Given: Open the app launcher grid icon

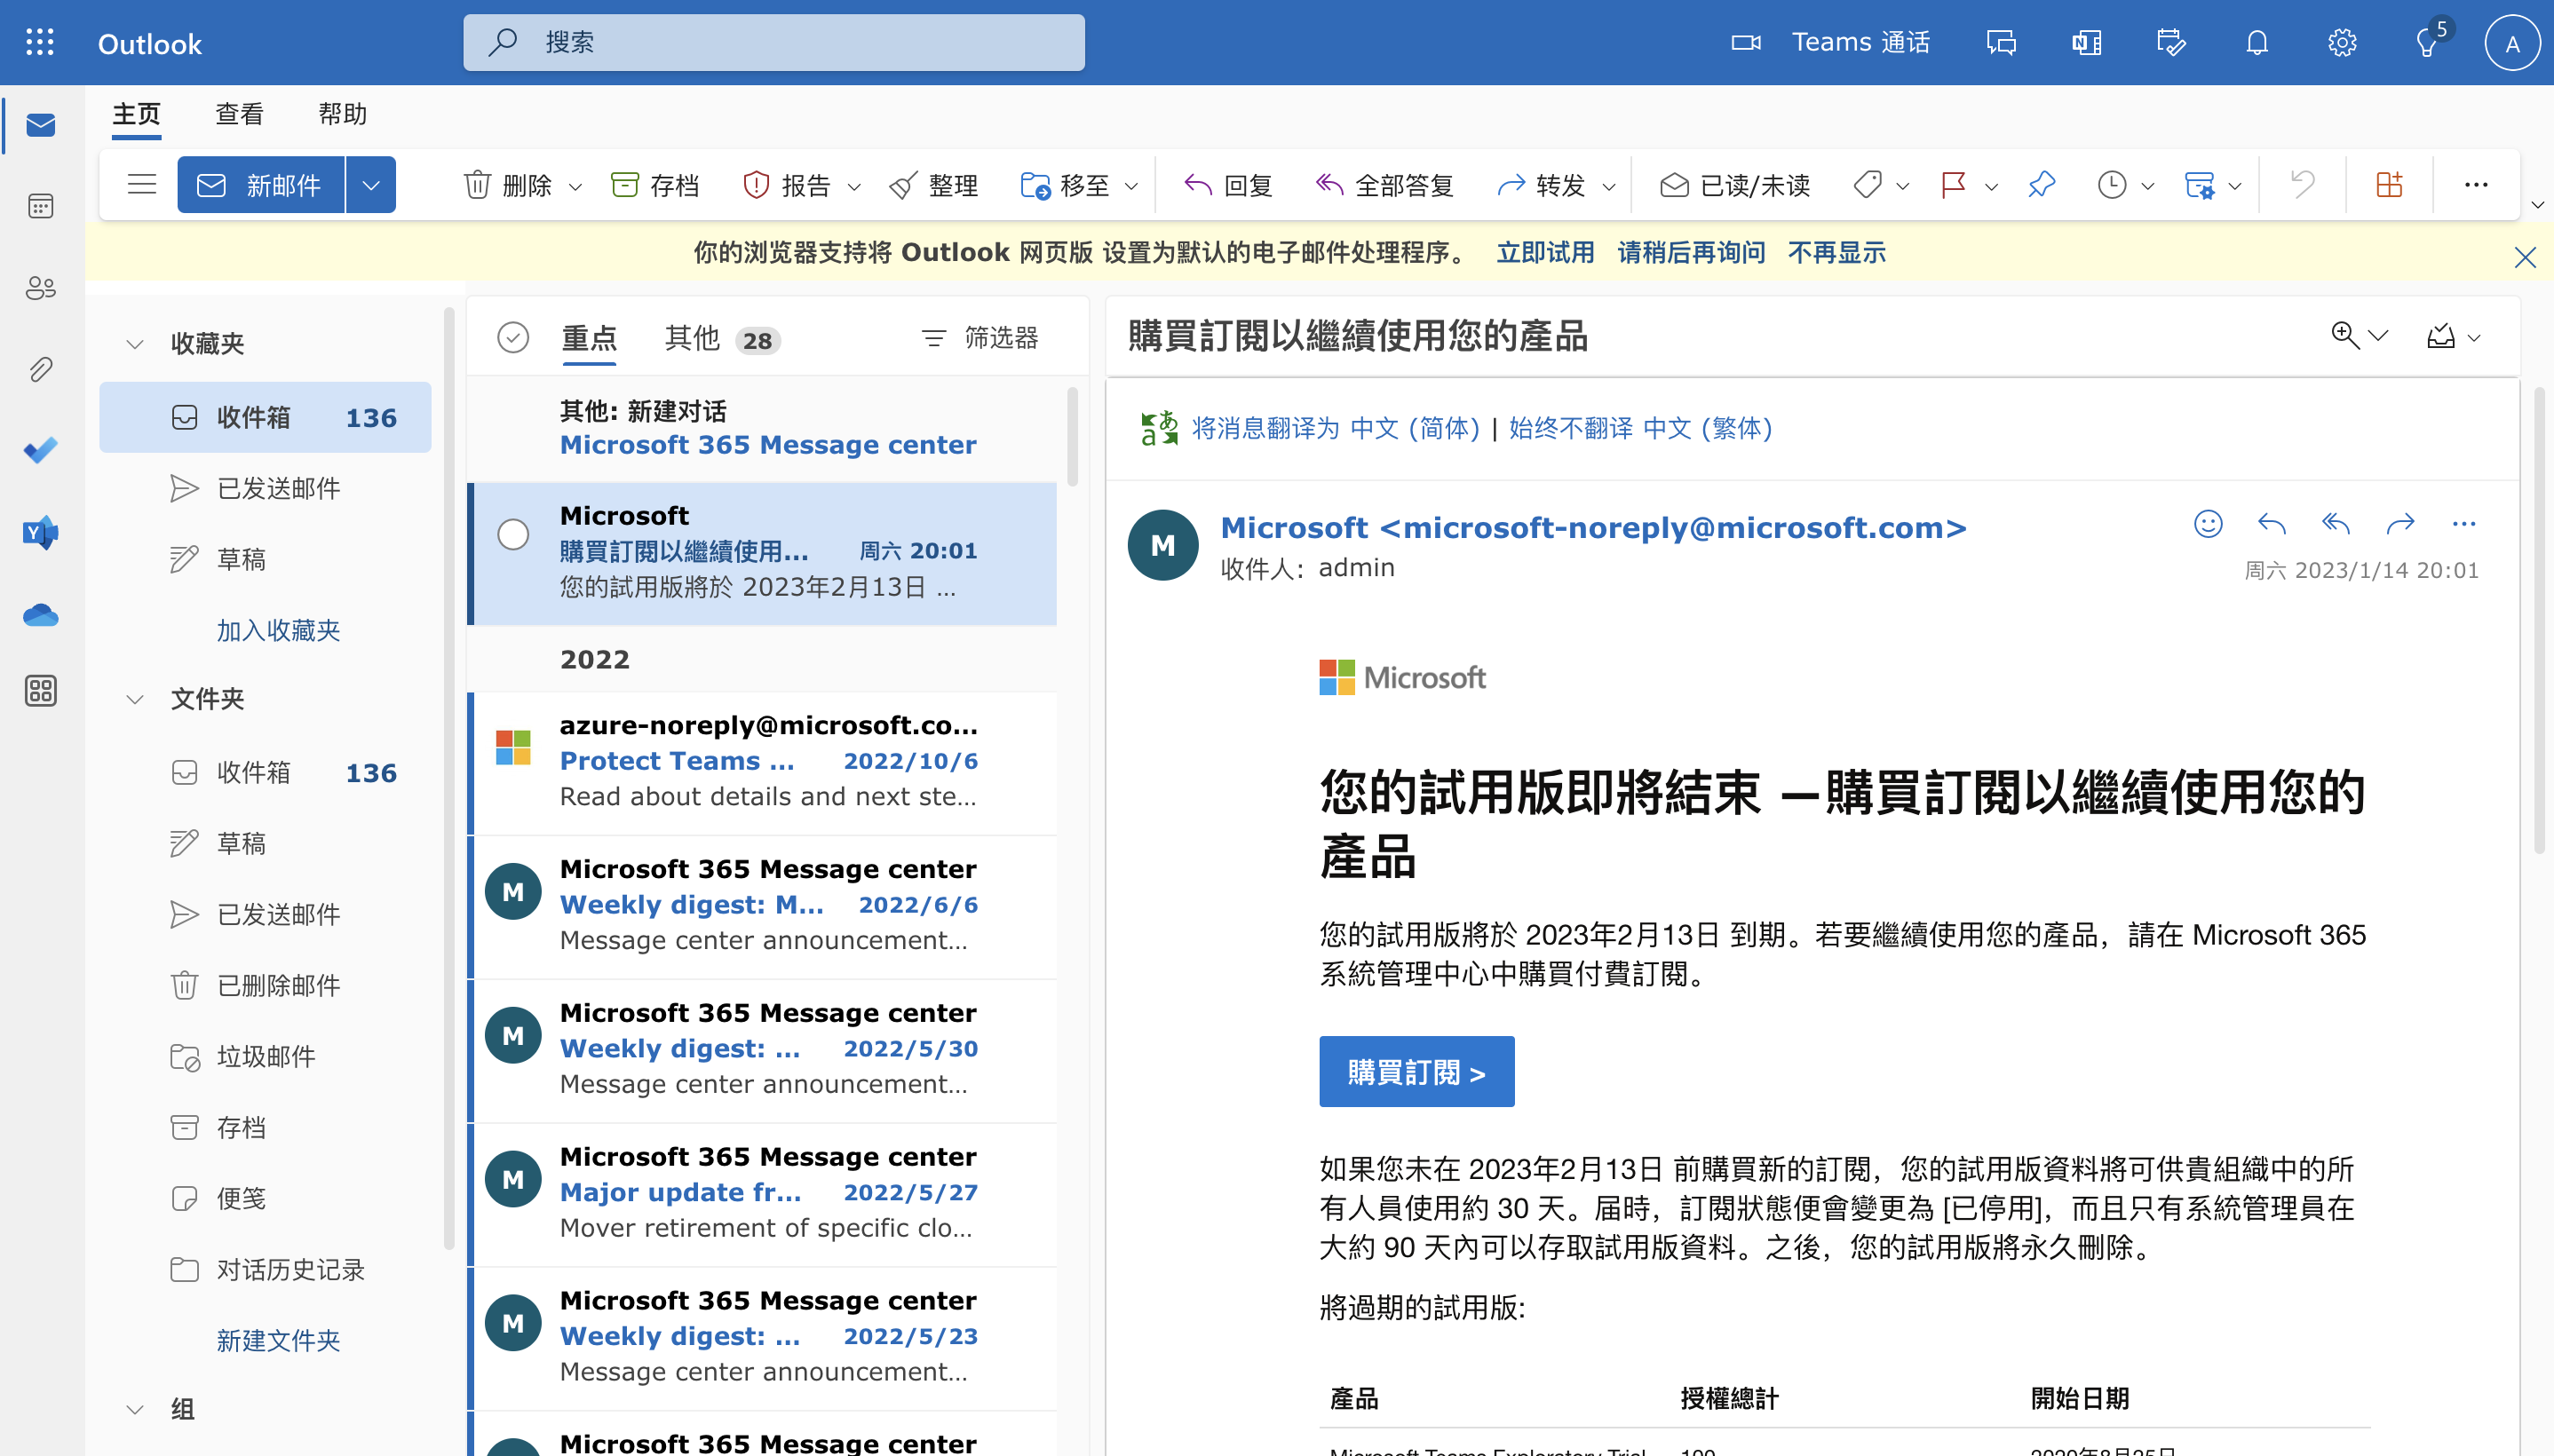Looking at the screenshot, I should pyautogui.click(x=40, y=42).
